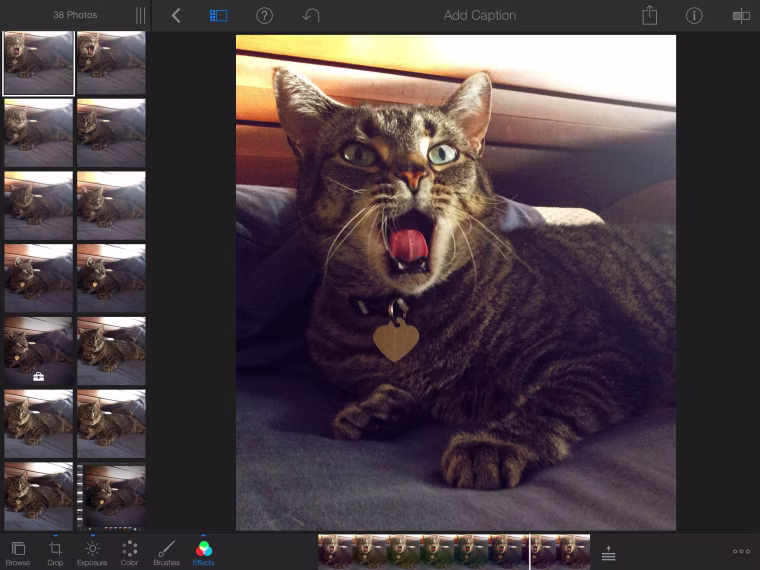The width and height of the screenshot is (760, 570).
Task: Undo the last edit
Action: [311, 16]
